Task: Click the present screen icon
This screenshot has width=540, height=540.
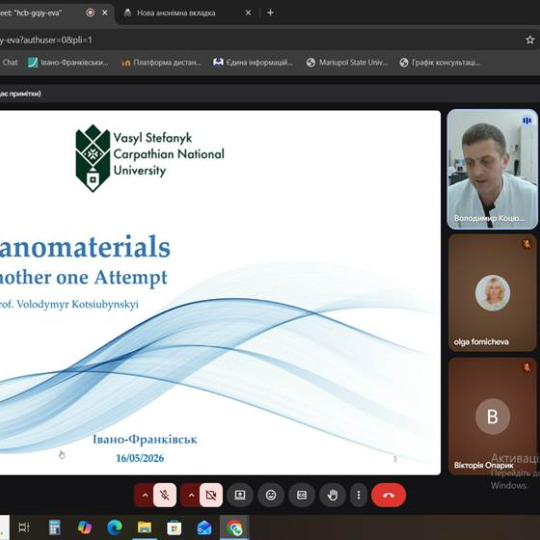Action: tap(240, 495)
